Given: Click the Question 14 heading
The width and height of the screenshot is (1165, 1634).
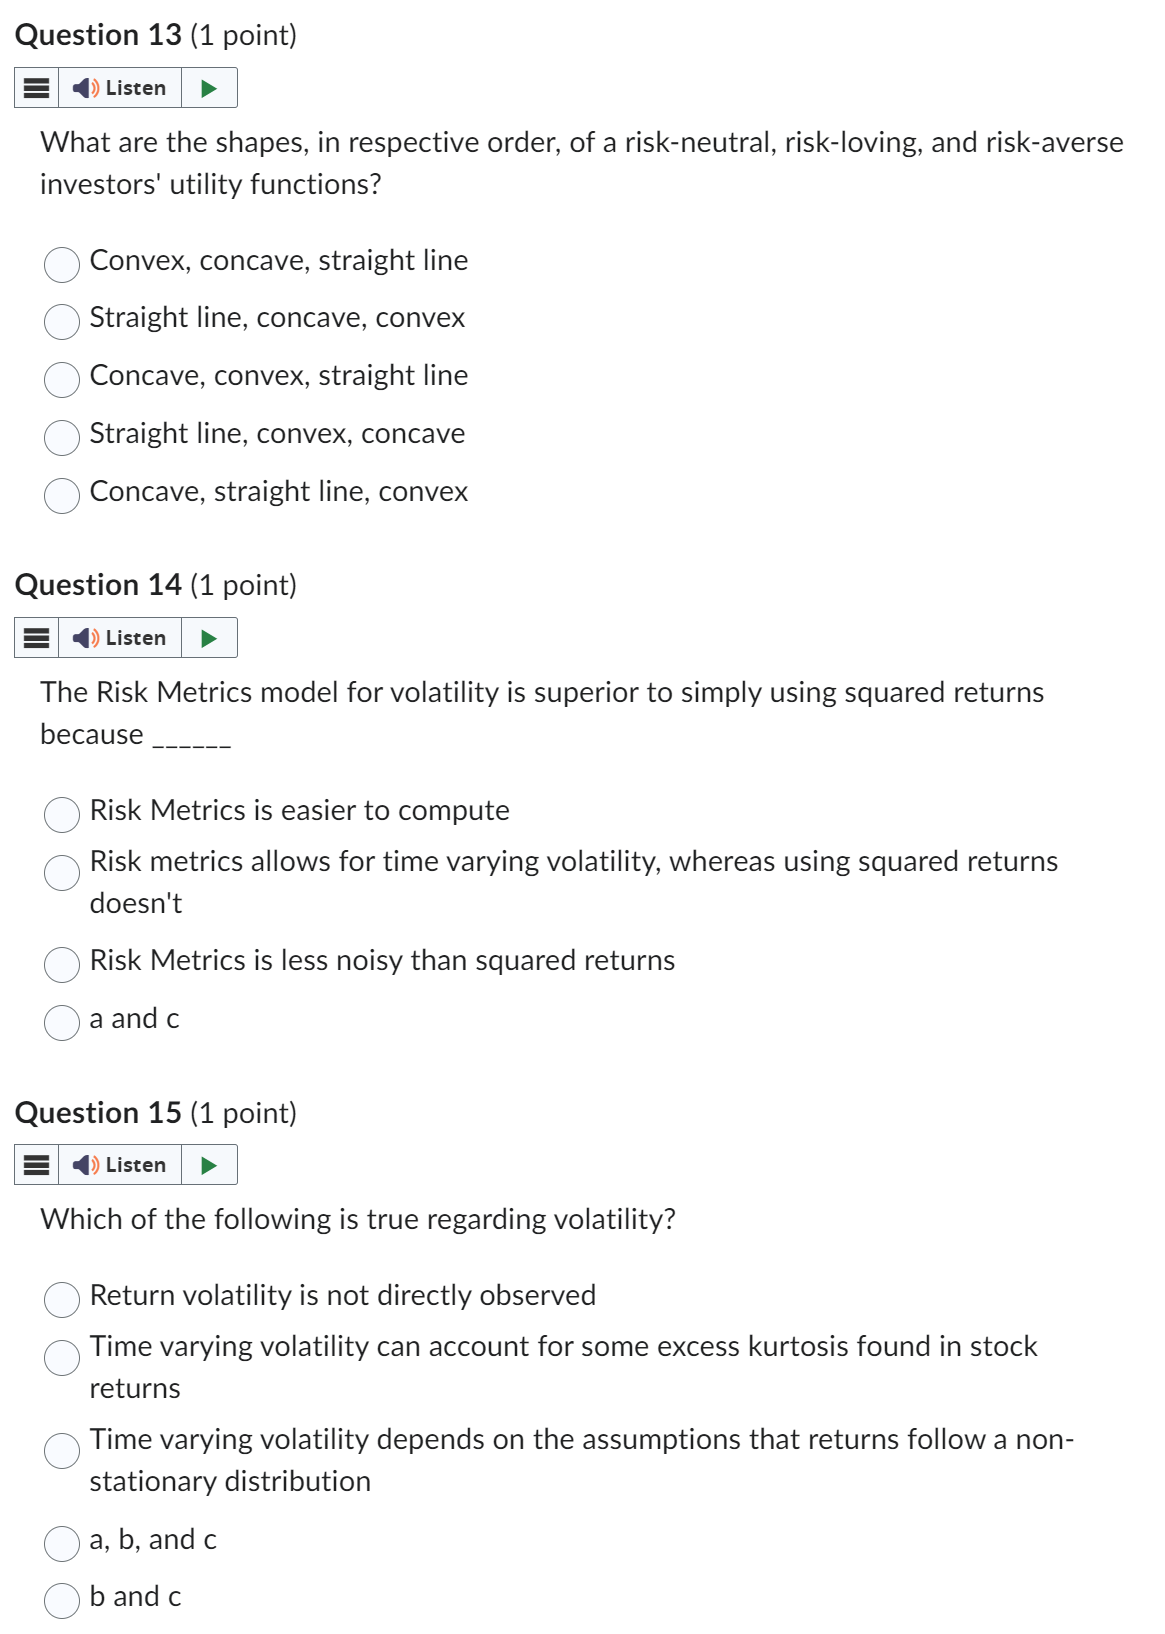Looking at the screenshot, I should [159, 585].
